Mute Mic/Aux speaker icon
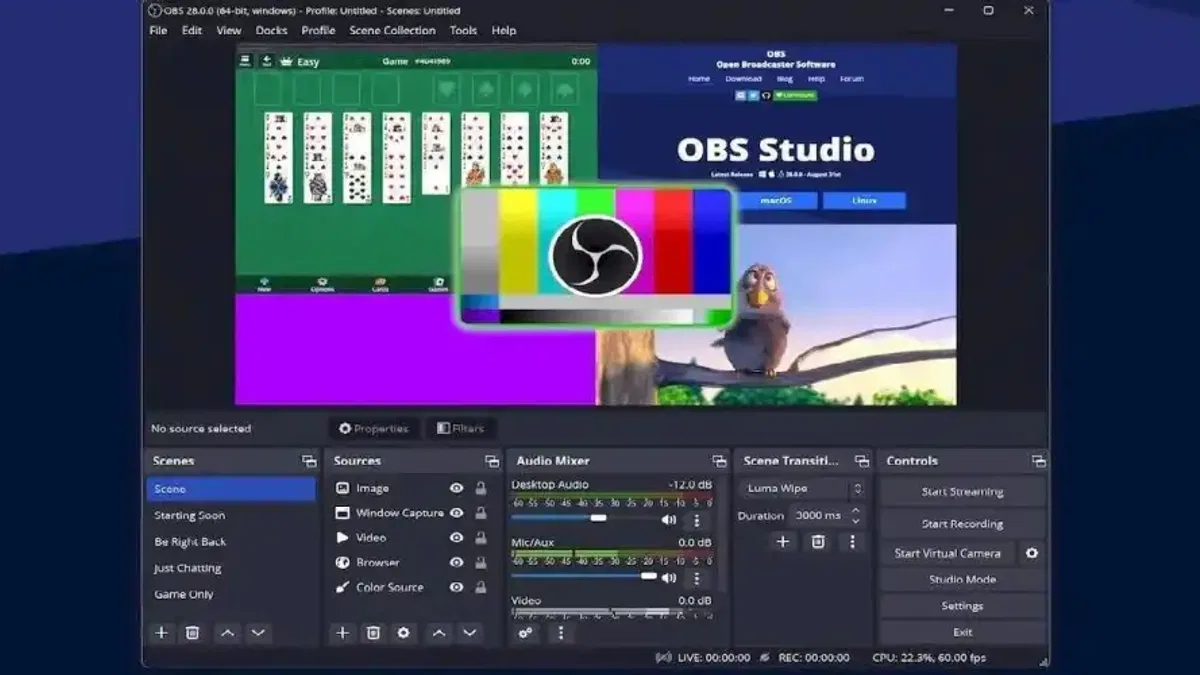The height and width of the screenshot is (675, 1200). pyautogui.click(x=668, y=577)
